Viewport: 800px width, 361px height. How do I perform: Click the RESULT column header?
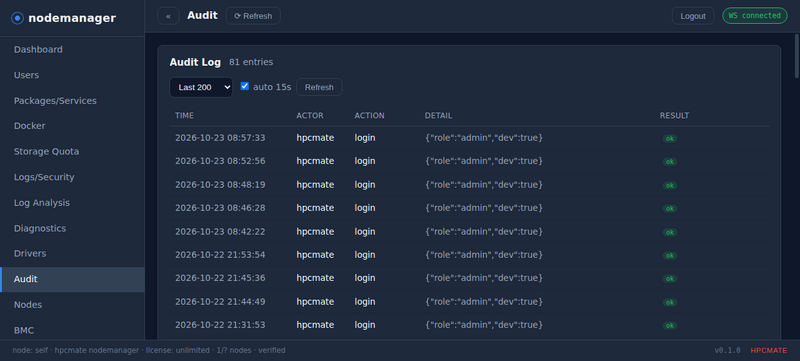tap(674, 116)
